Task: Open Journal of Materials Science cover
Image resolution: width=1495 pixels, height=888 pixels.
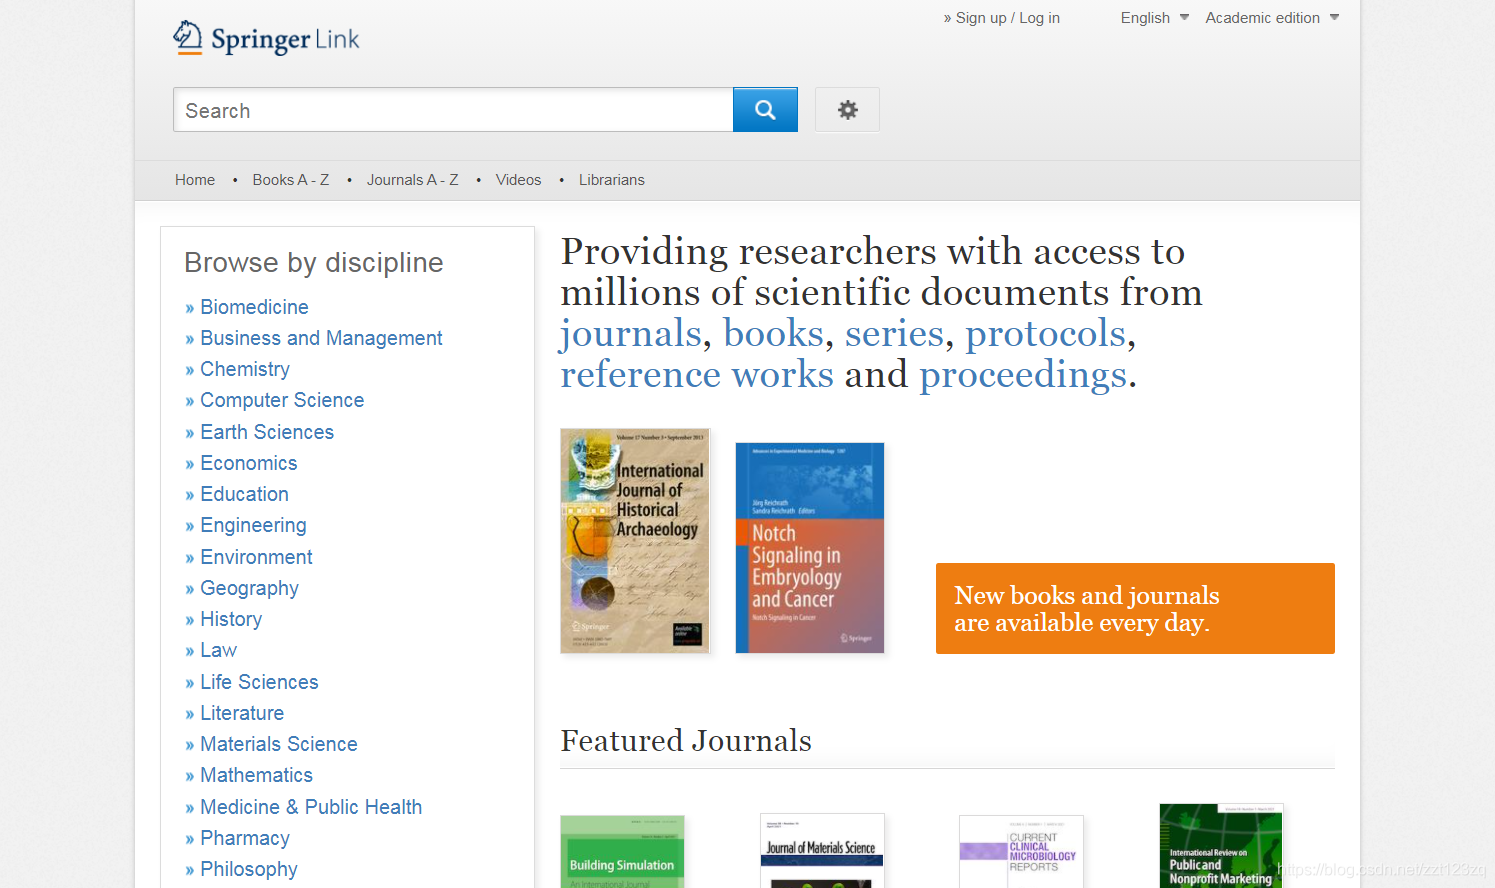Action: coord(822,851)
